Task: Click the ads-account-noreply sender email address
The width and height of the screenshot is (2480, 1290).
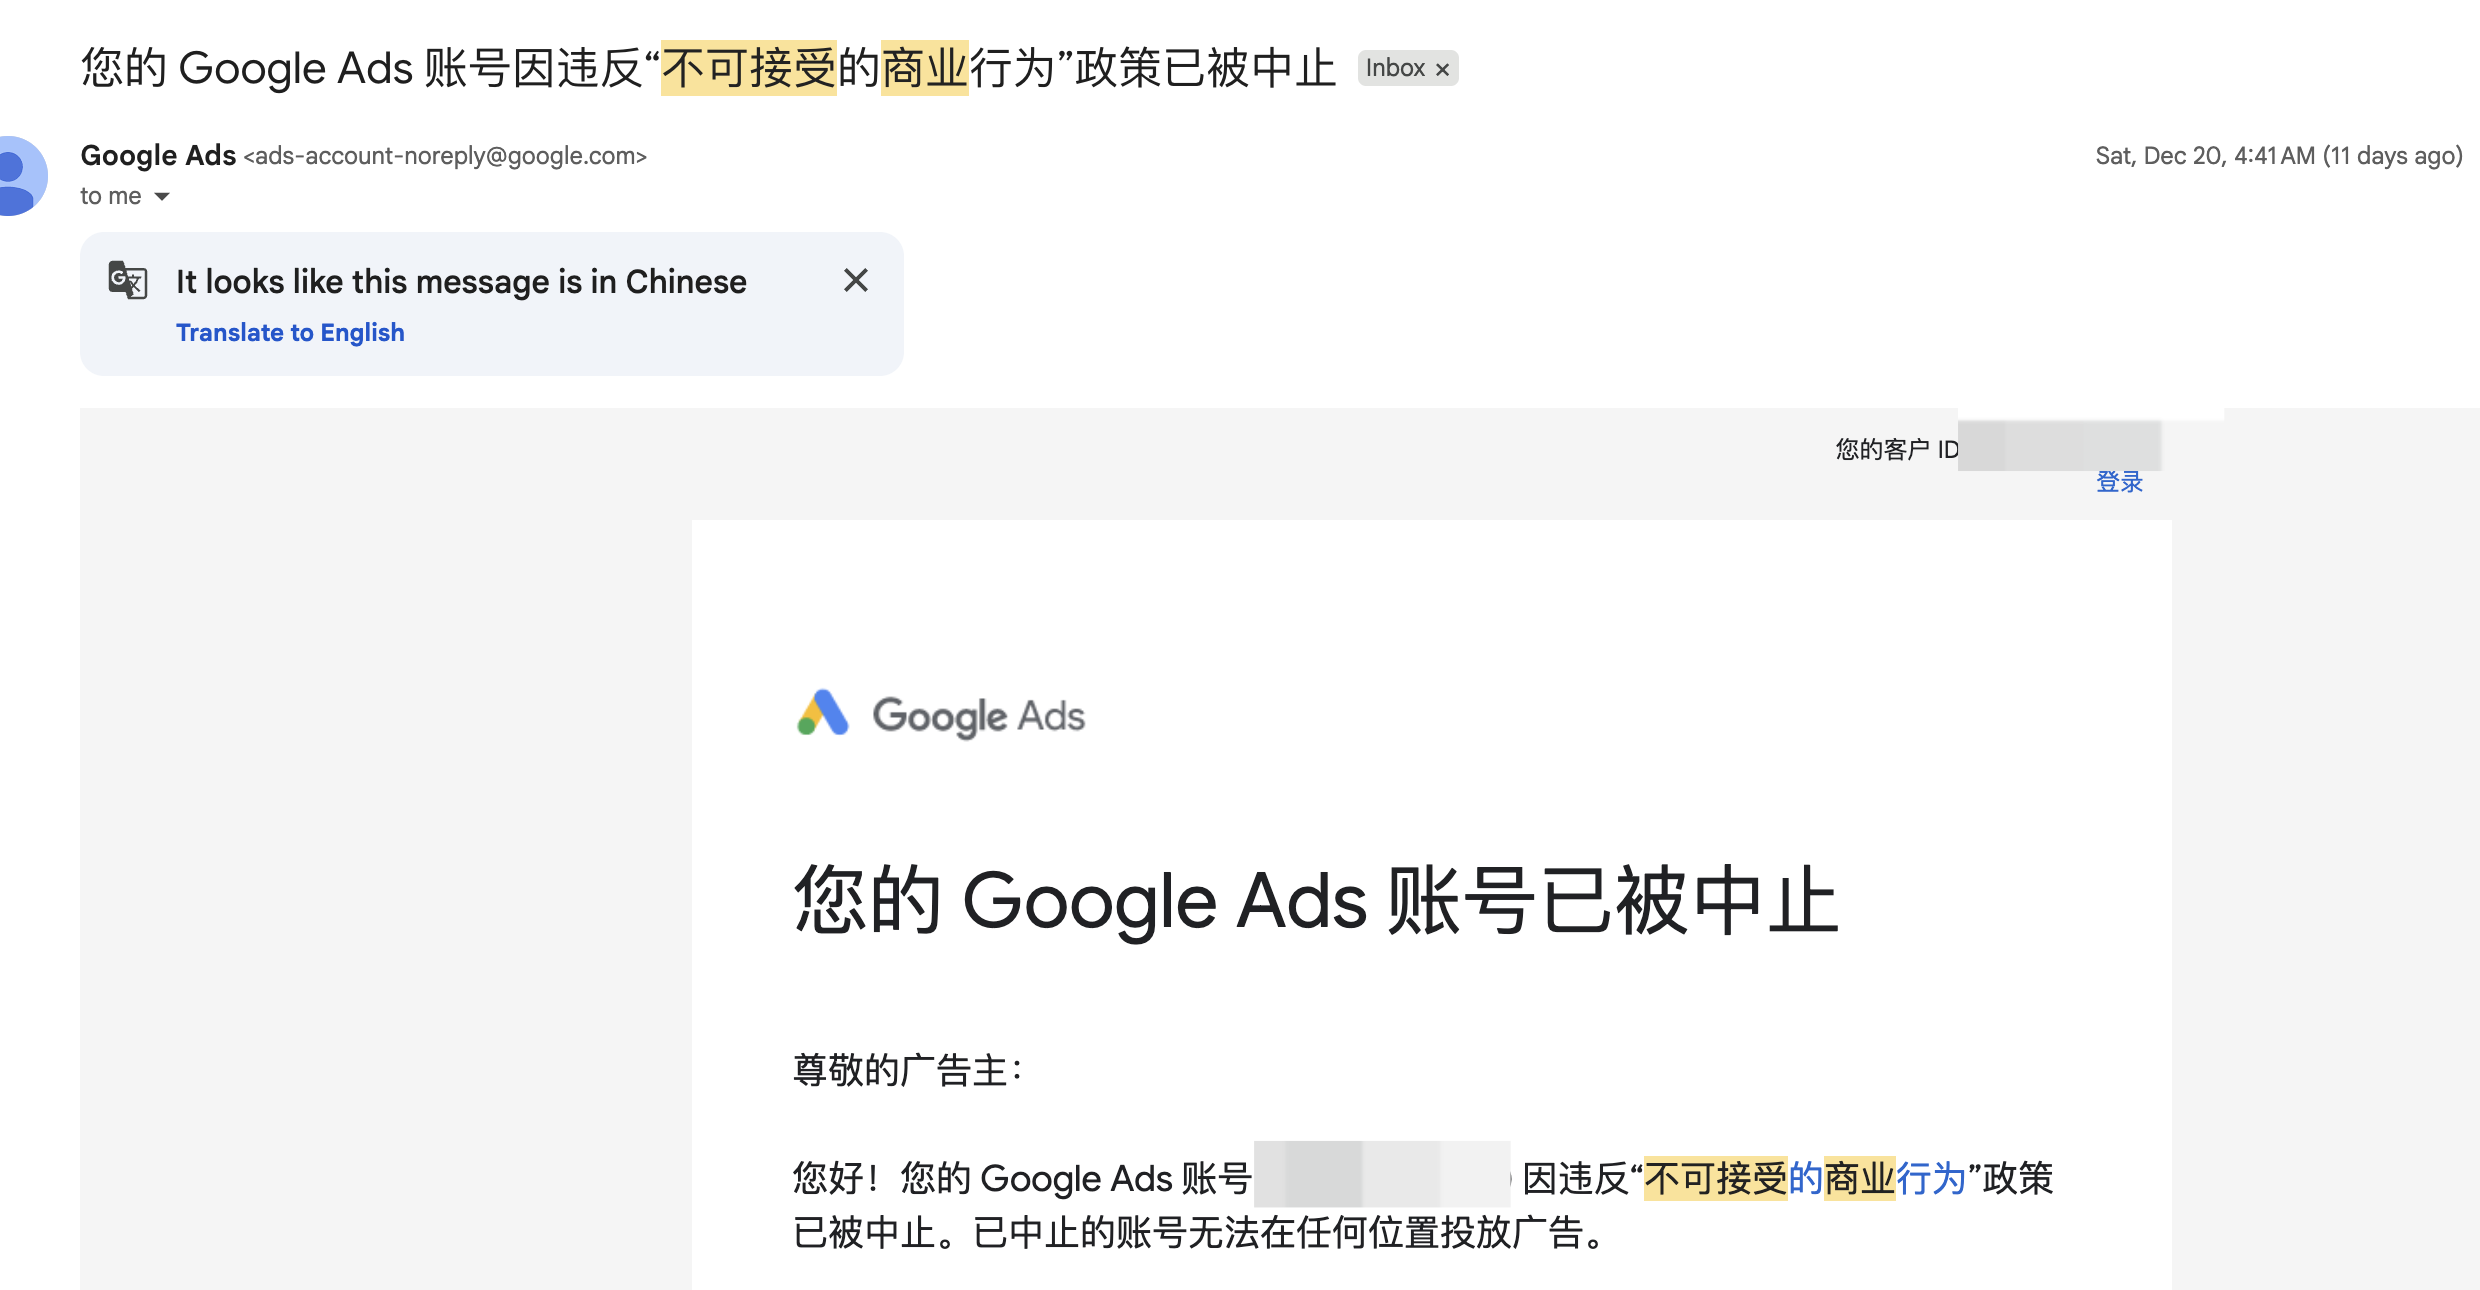Action: (x=445, y=156)
